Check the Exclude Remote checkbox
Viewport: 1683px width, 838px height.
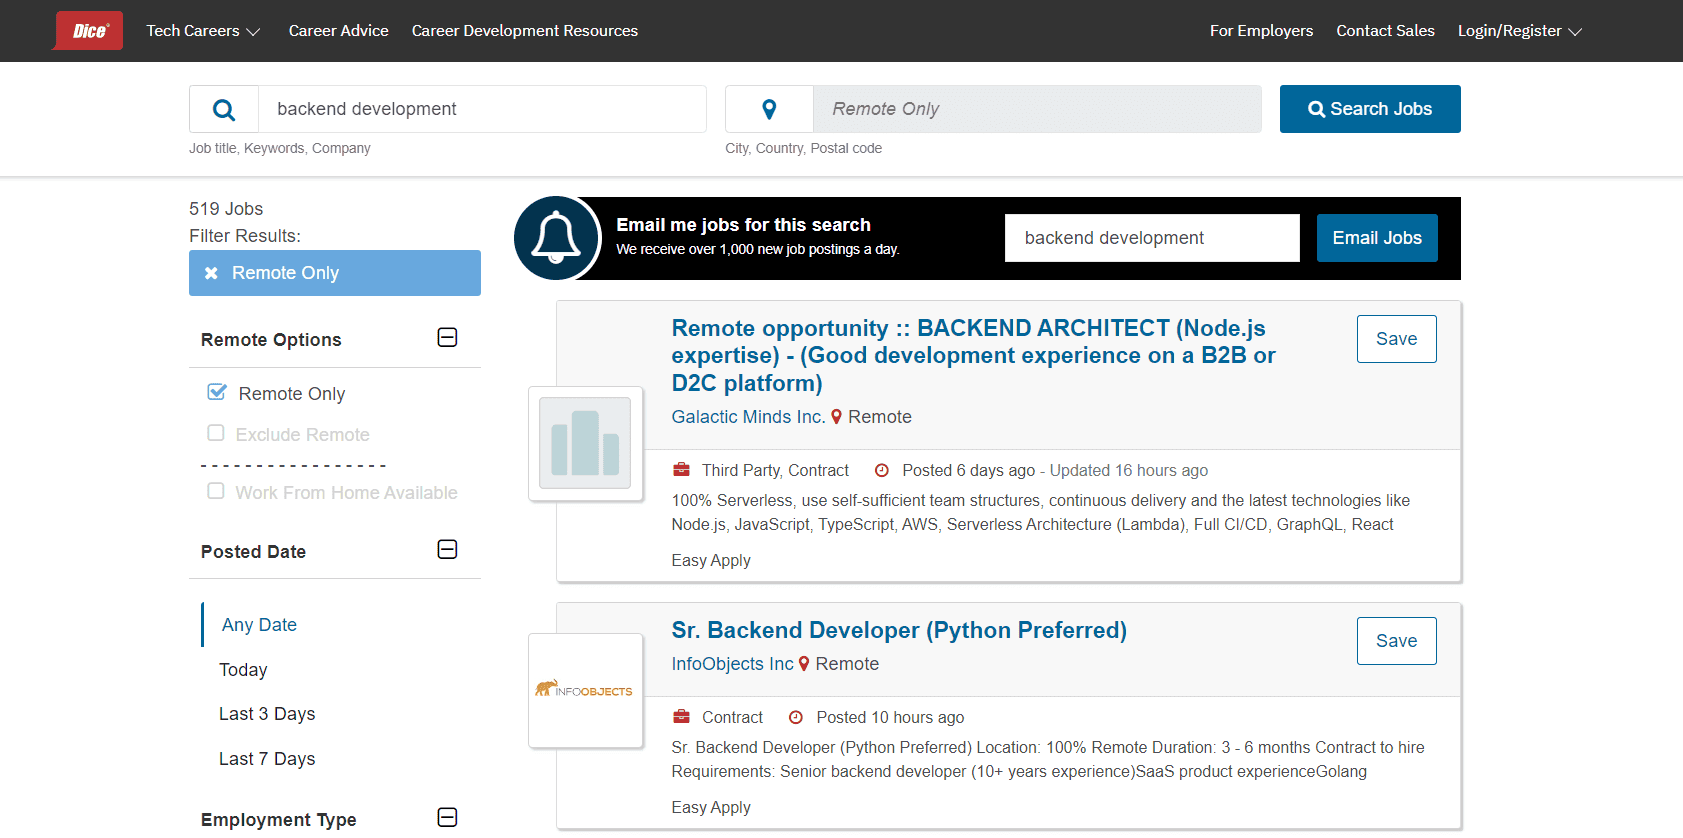[216, 433]
